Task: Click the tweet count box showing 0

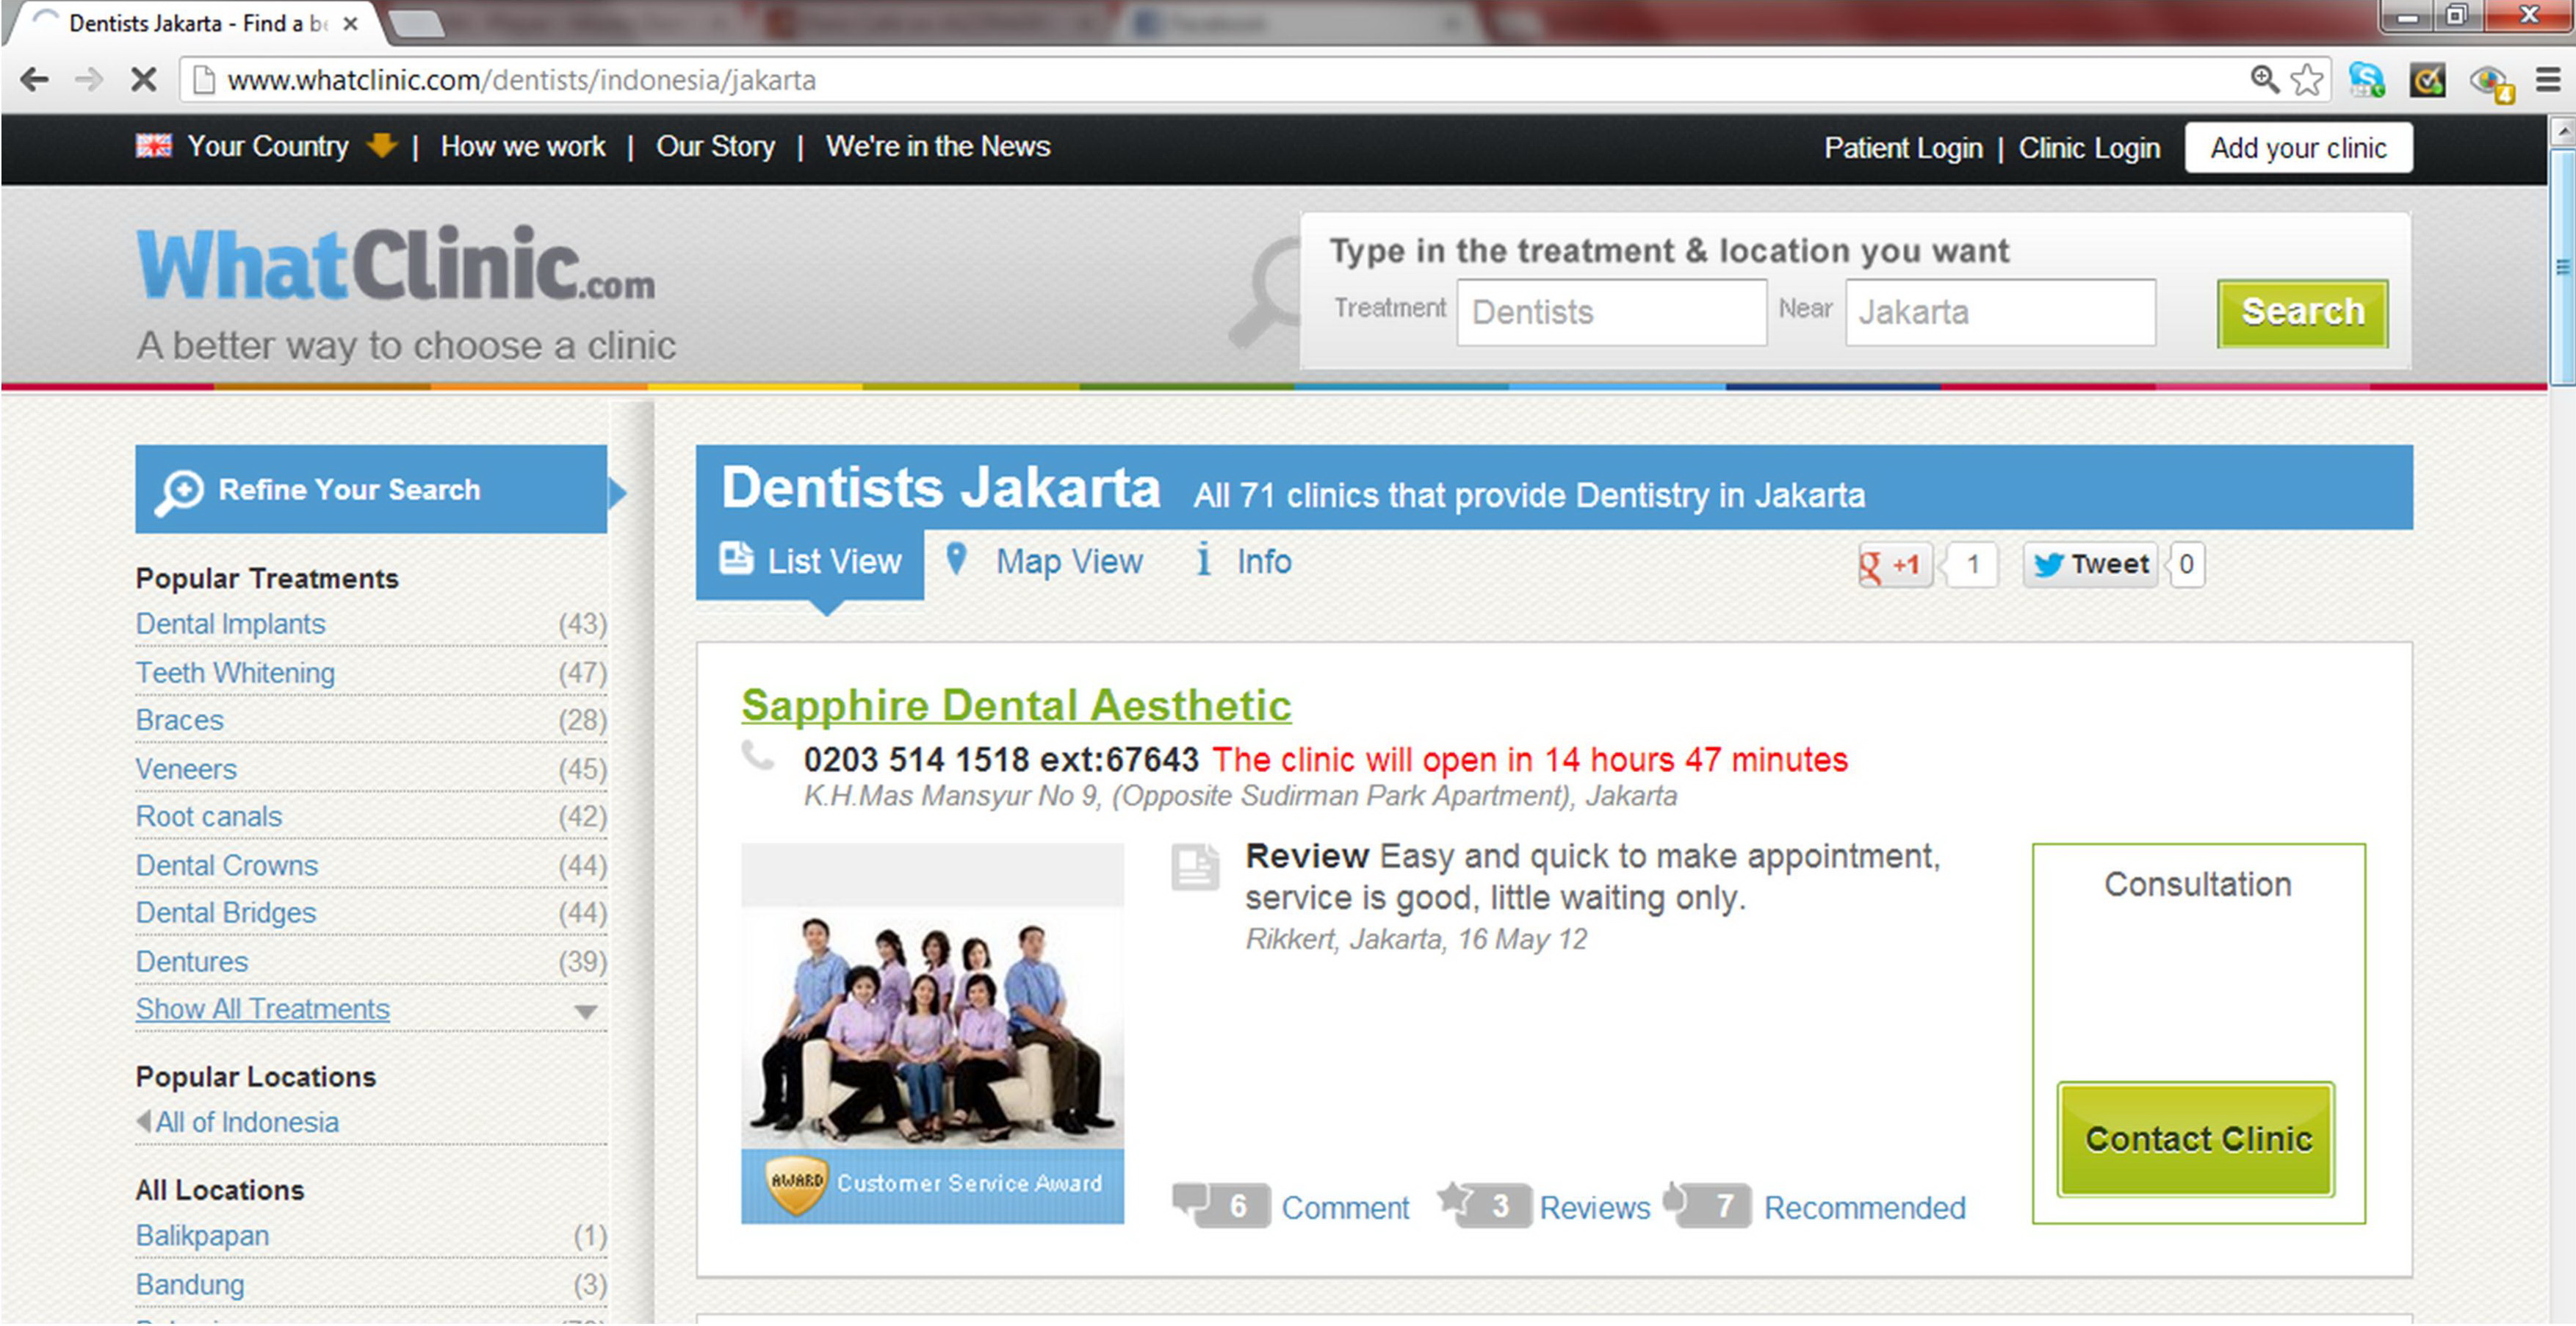Action: 2187,565
